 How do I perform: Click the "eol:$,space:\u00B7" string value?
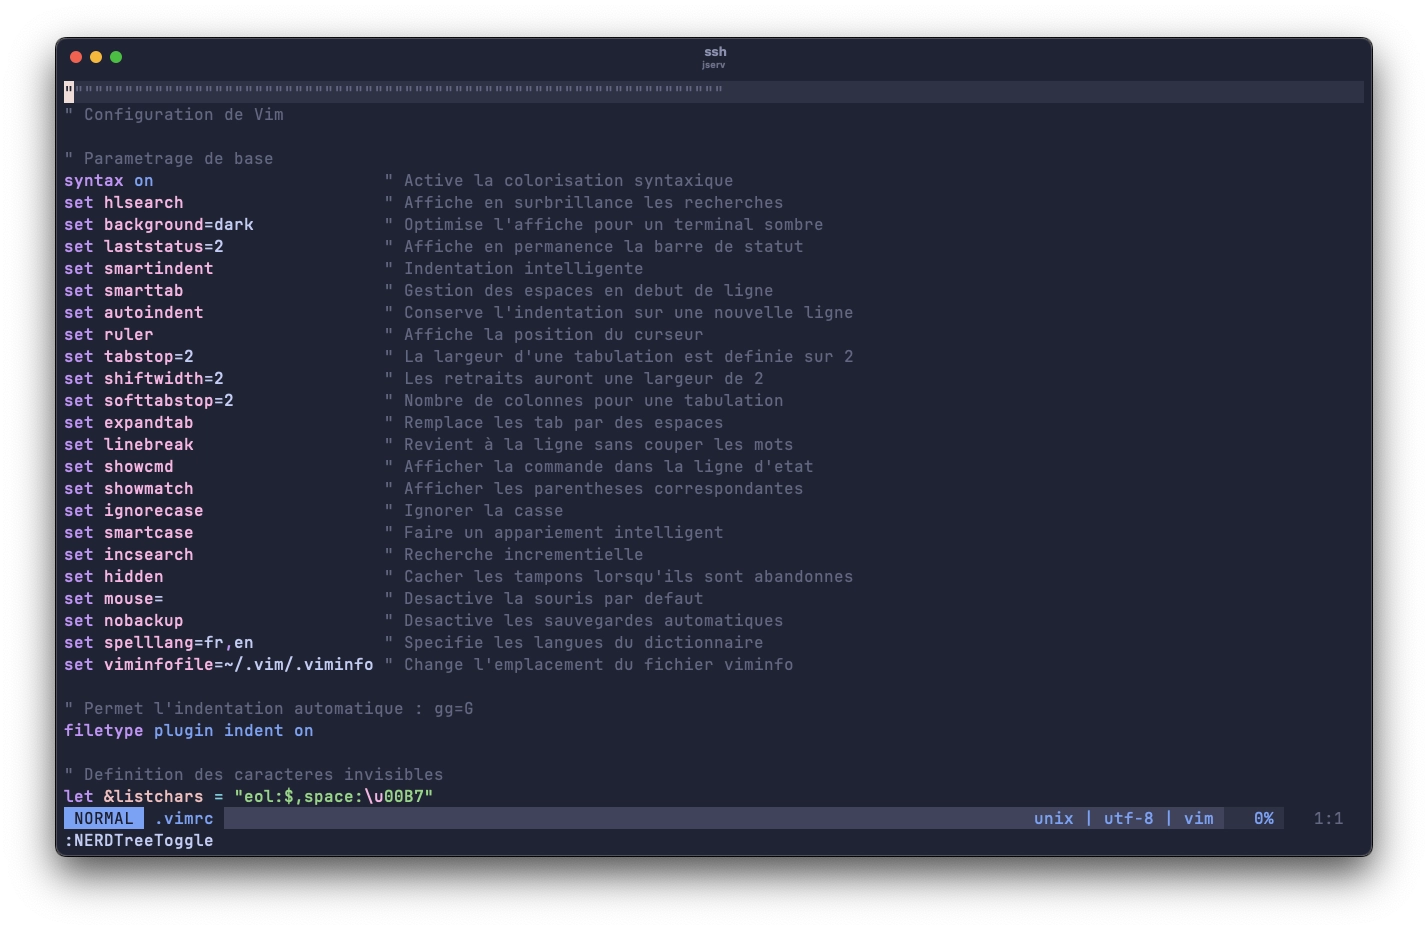(x=334, y=797)
